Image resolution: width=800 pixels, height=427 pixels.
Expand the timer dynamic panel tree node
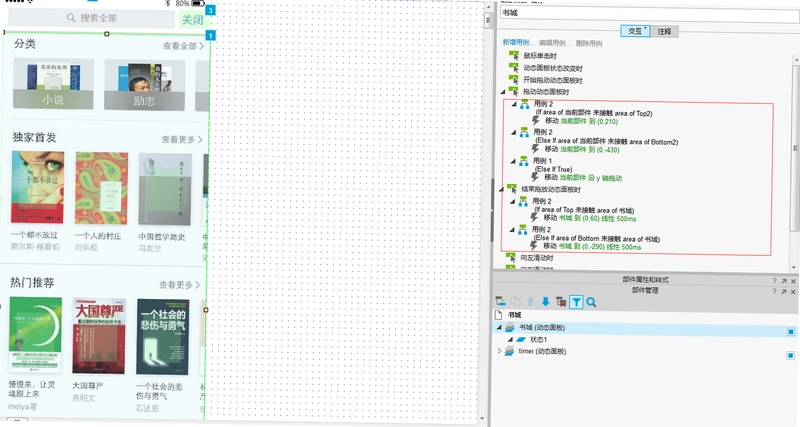click(499, 351)
